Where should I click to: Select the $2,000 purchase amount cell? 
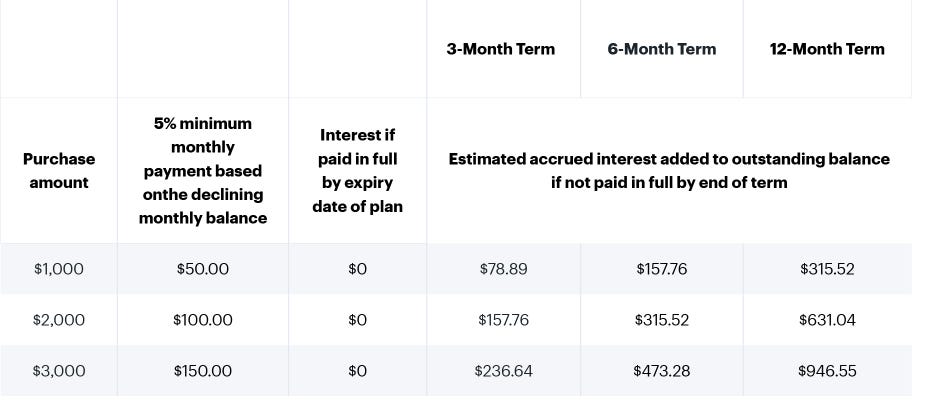click(59, 319)
